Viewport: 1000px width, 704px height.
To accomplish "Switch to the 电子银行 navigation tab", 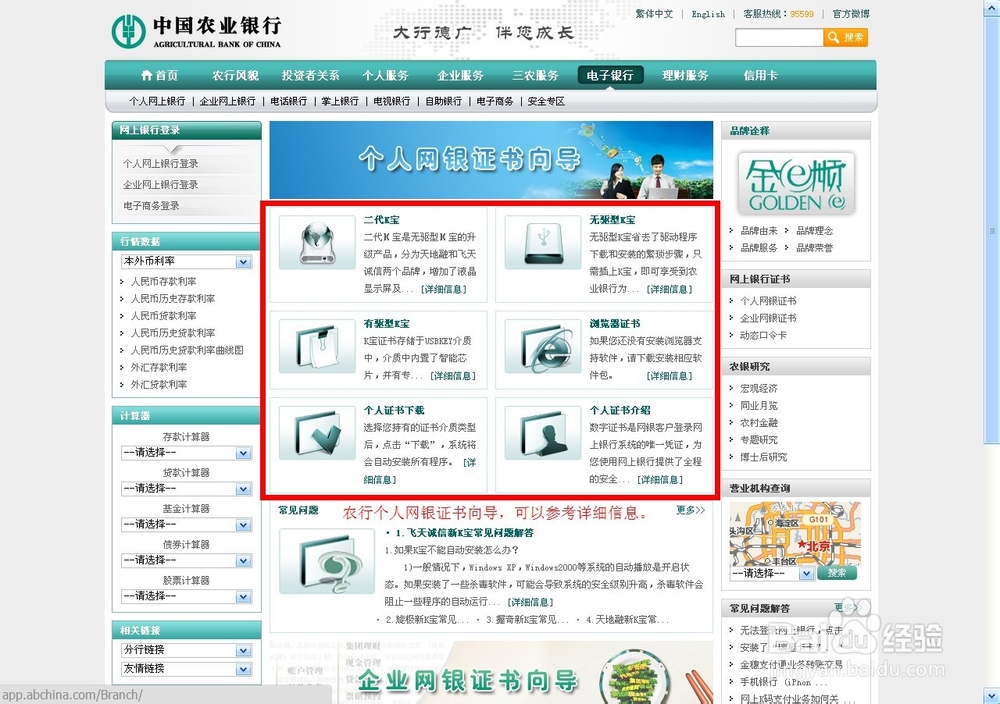I will pos(609,74).
